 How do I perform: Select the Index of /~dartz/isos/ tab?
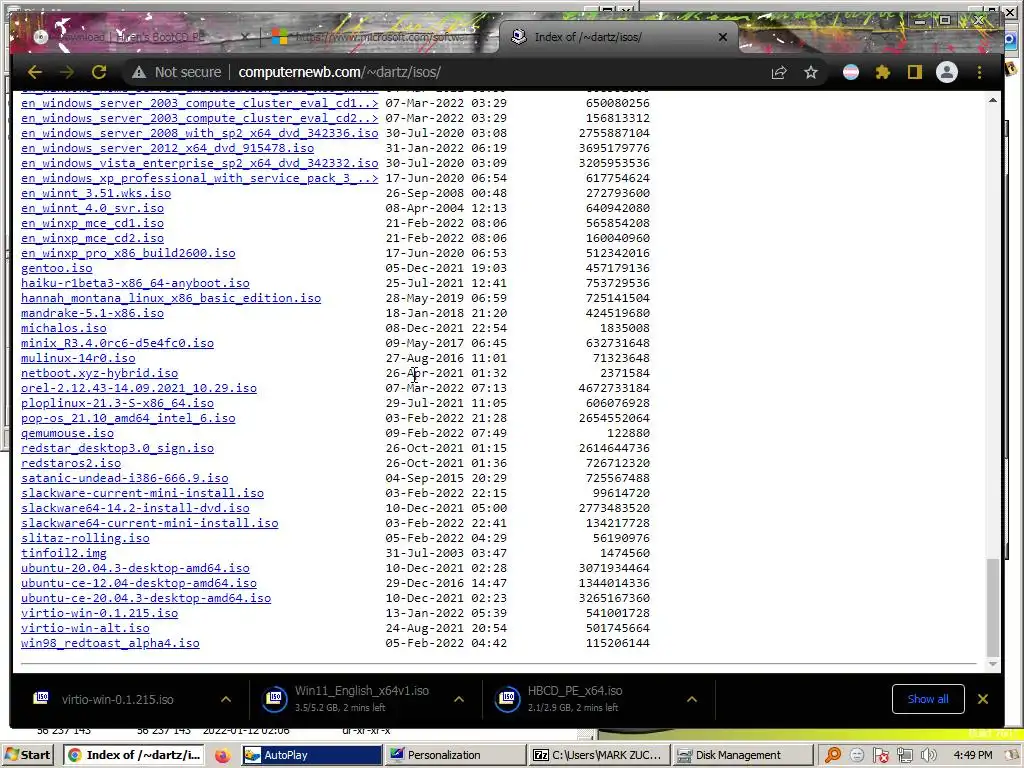tap(617, 37)
